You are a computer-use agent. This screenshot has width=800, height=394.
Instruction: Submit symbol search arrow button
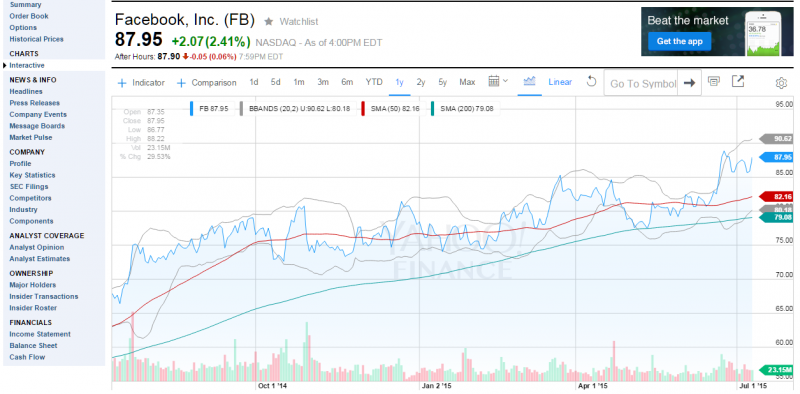[x=689, y=83]
